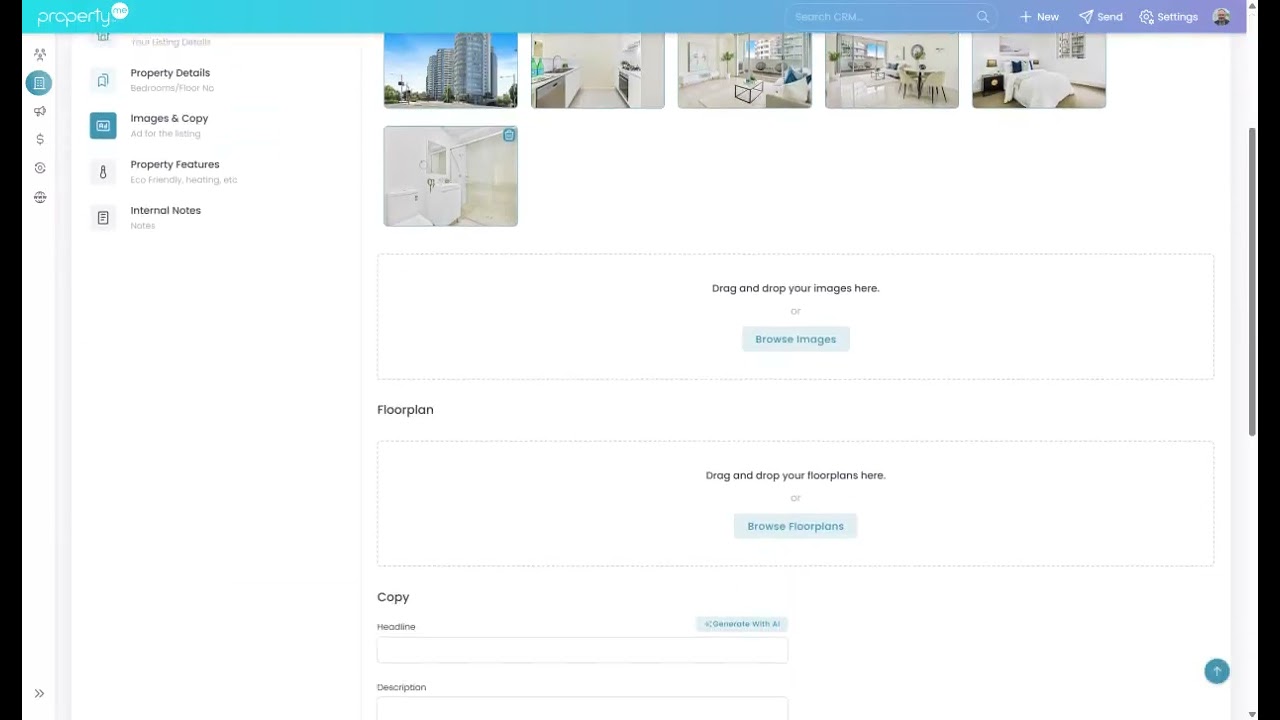Click the Send paper-plane button
Viewport: 1280px width, 720px height.
click(1101, 17)
